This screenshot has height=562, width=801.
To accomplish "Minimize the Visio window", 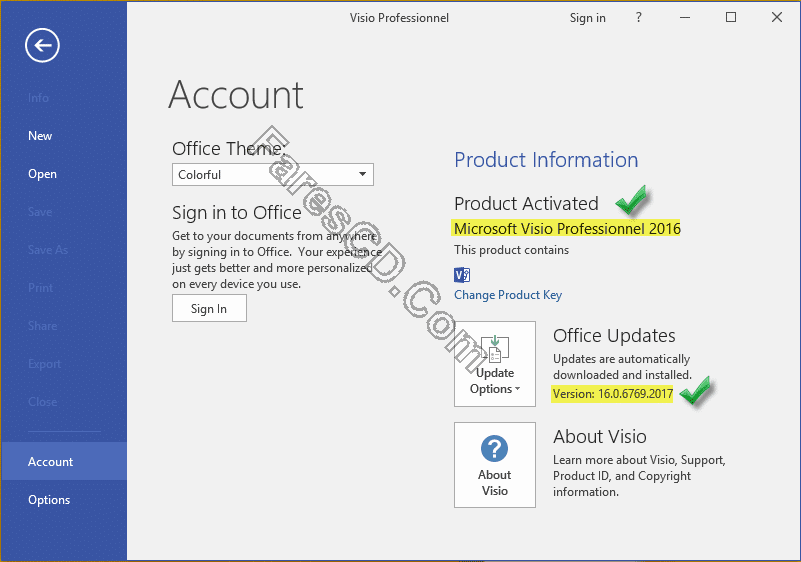I will click(x=685, y=17).
